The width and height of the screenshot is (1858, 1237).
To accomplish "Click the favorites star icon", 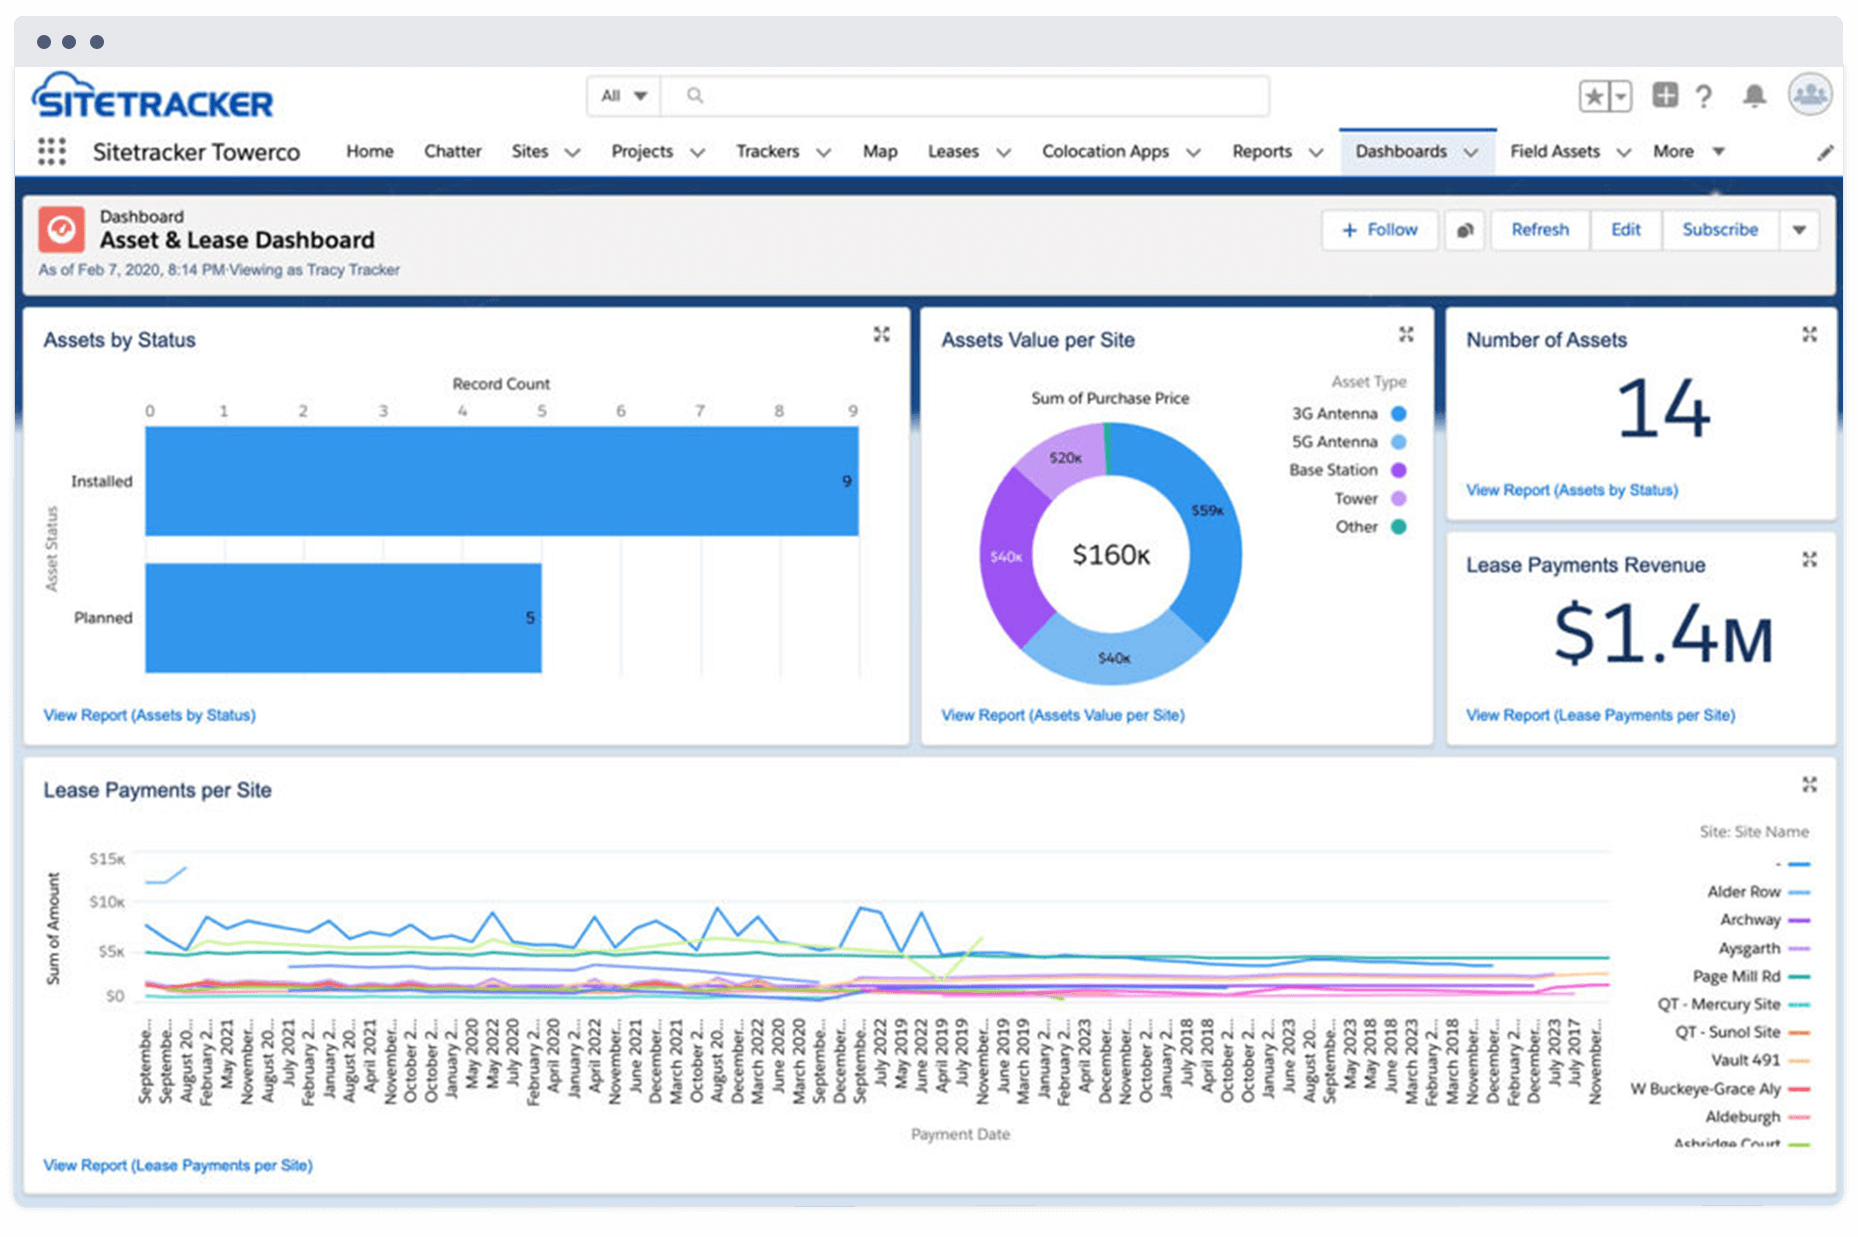I will pos(1594,96).
